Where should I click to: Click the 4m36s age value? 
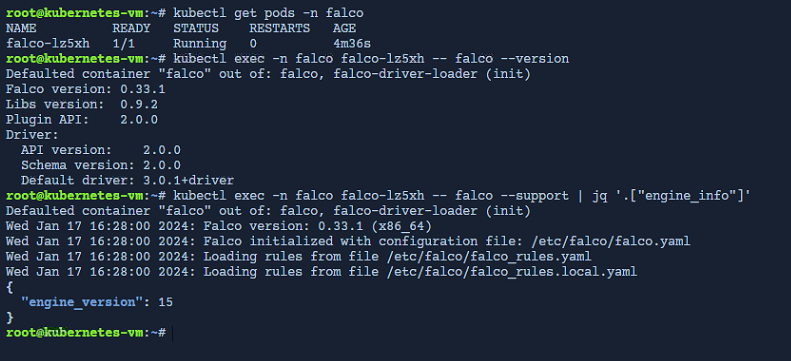[352, 44]
